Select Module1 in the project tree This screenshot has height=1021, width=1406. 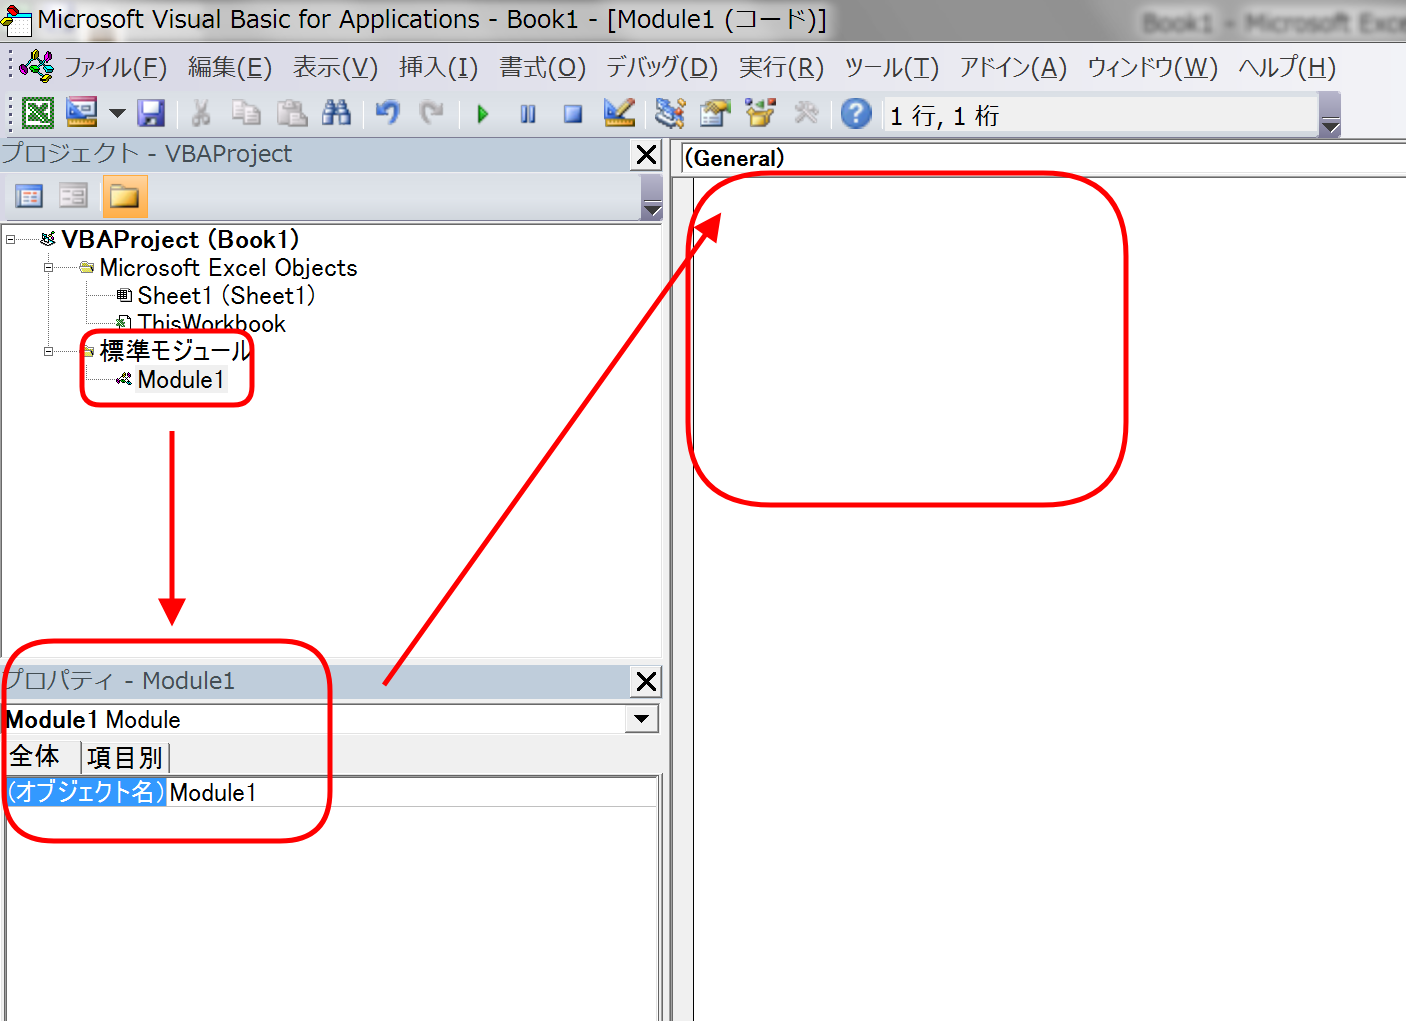[181, 380]
